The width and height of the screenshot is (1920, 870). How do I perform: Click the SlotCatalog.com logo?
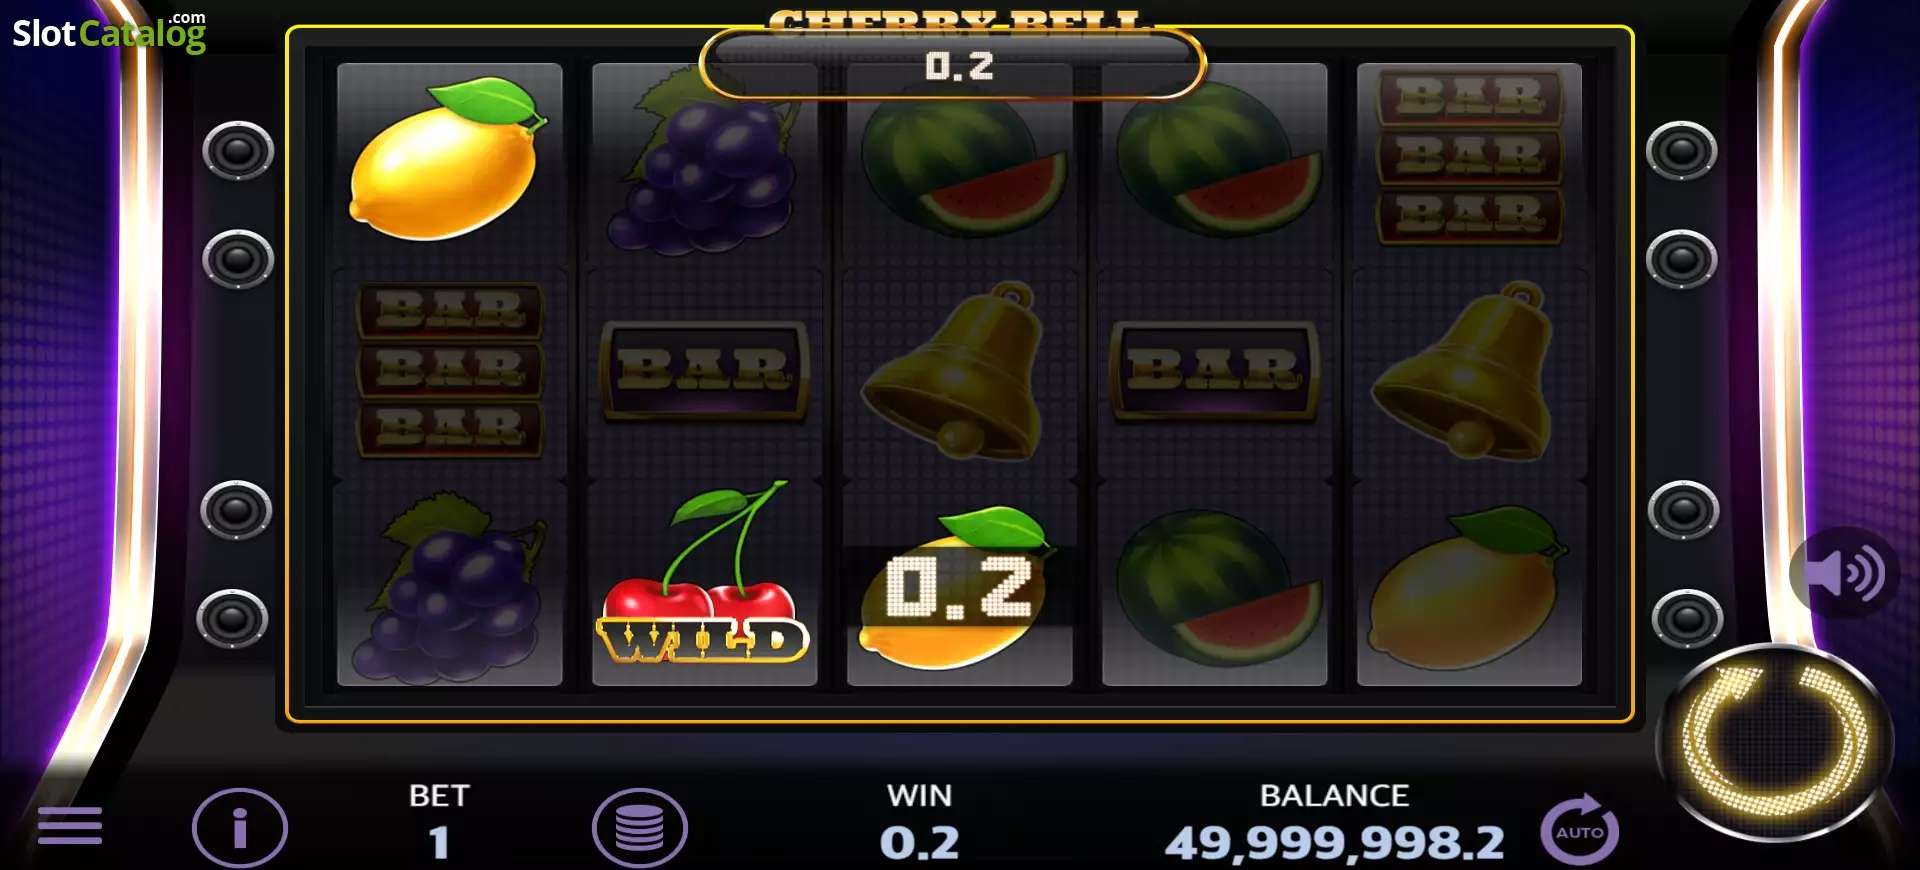tap(110, 32)
